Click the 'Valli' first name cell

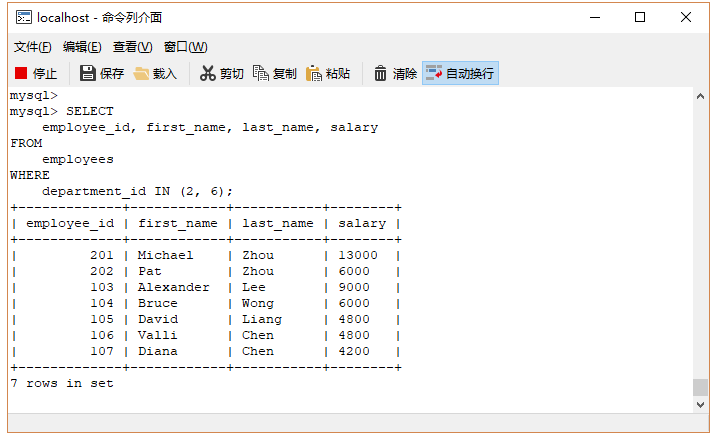(157, 335)
